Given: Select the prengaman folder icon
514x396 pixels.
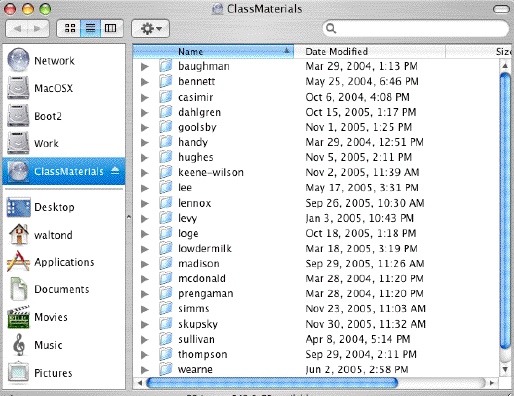Looking at the screenshot, I should click(165, 293).
